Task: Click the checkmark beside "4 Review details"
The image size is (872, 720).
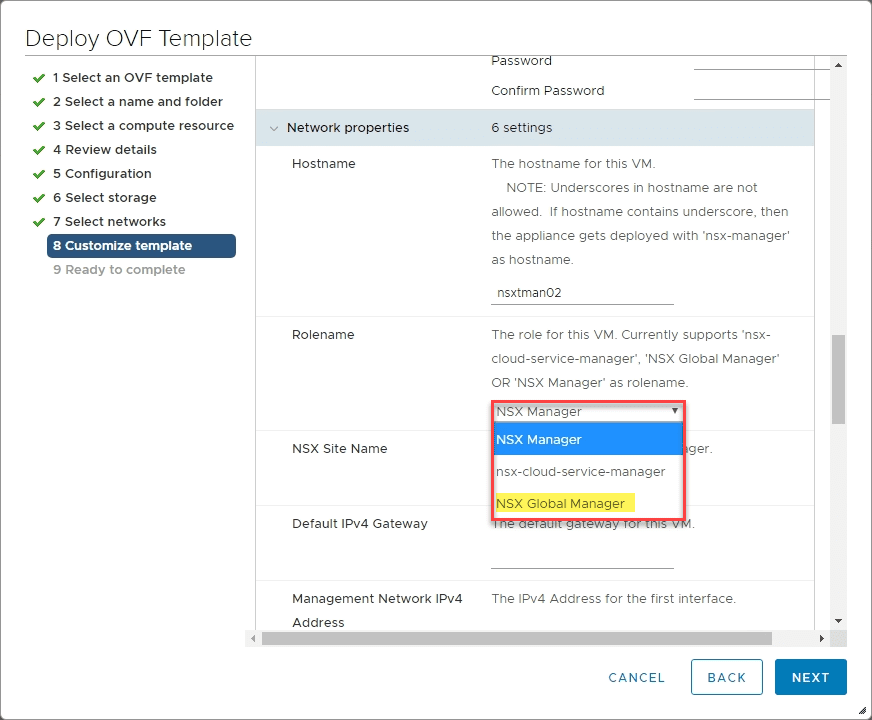Action: [x=40, y=149]
